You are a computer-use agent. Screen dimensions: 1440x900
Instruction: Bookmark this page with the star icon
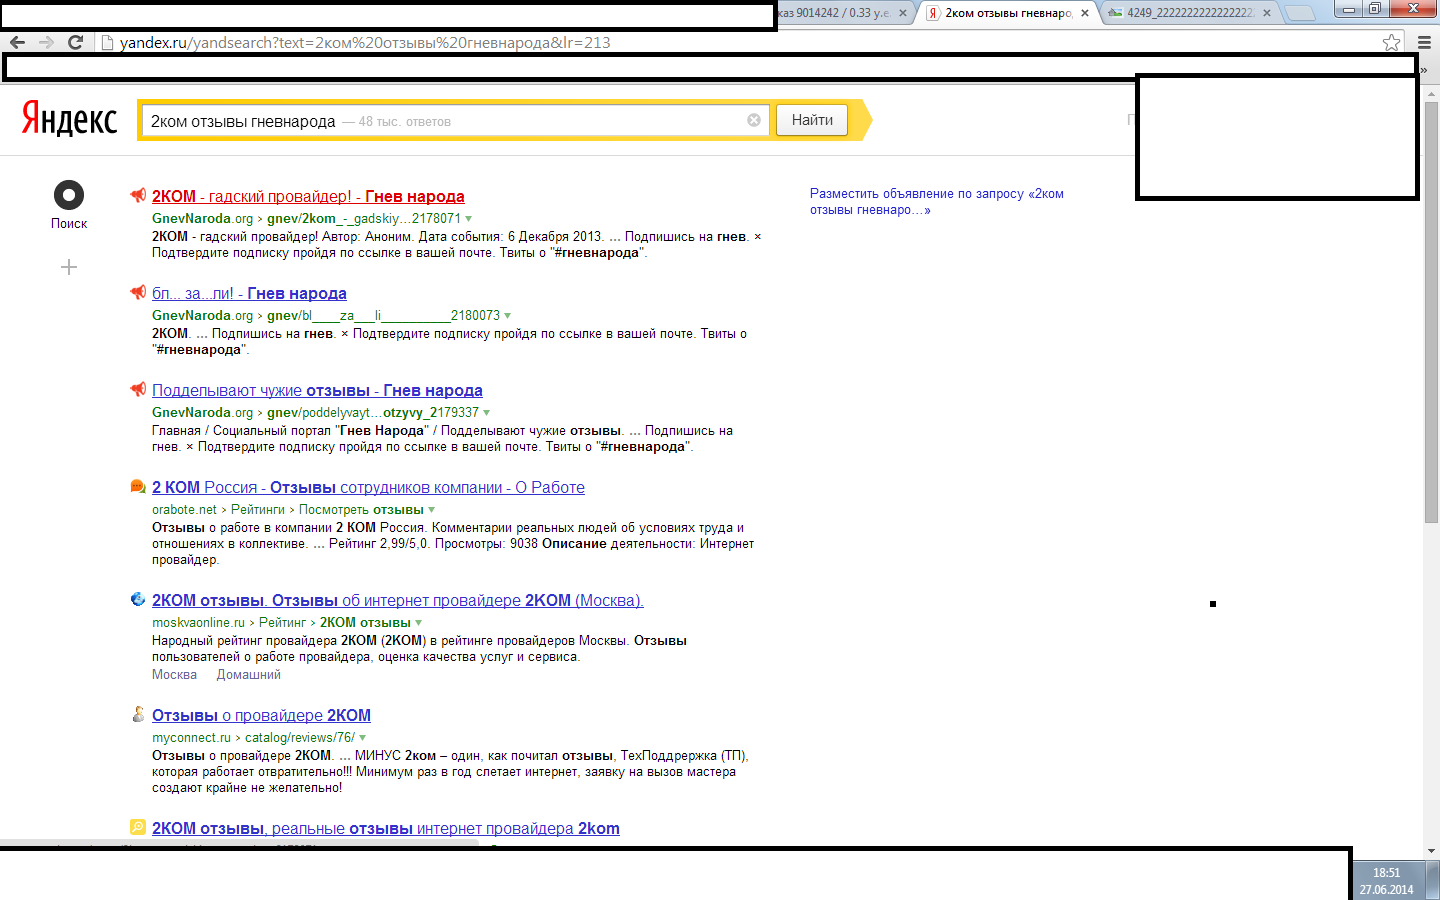click(x=1391, y=42)
